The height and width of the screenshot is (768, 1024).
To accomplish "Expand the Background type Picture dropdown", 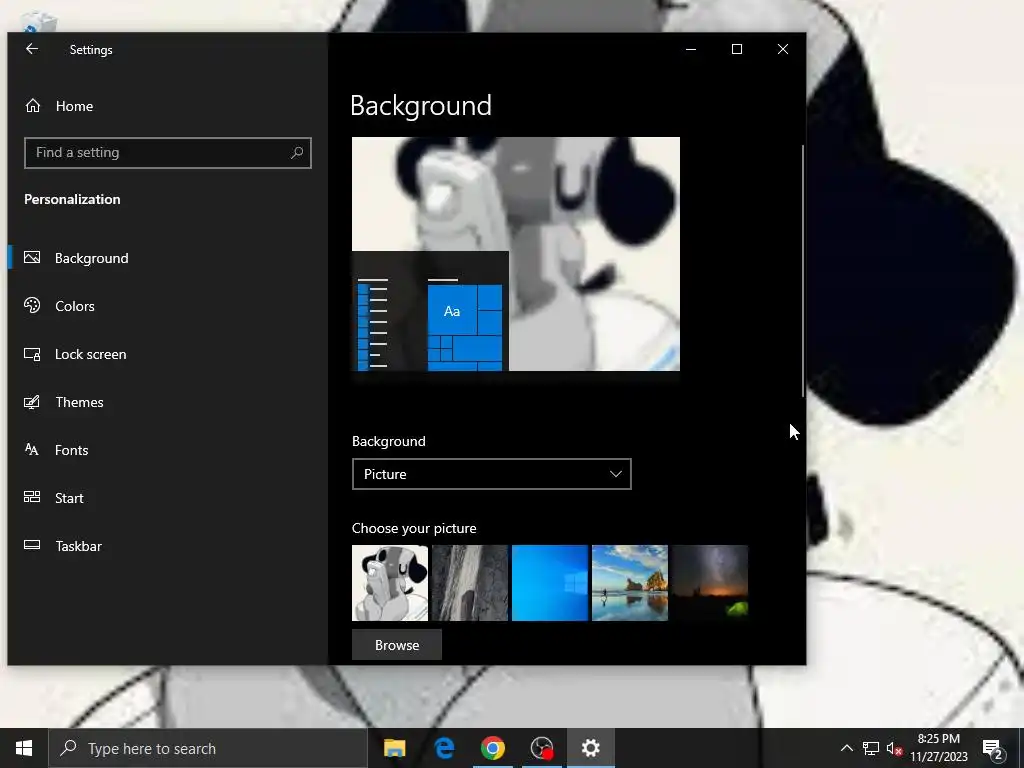I will pyautogui.click(x=492, y=474).
